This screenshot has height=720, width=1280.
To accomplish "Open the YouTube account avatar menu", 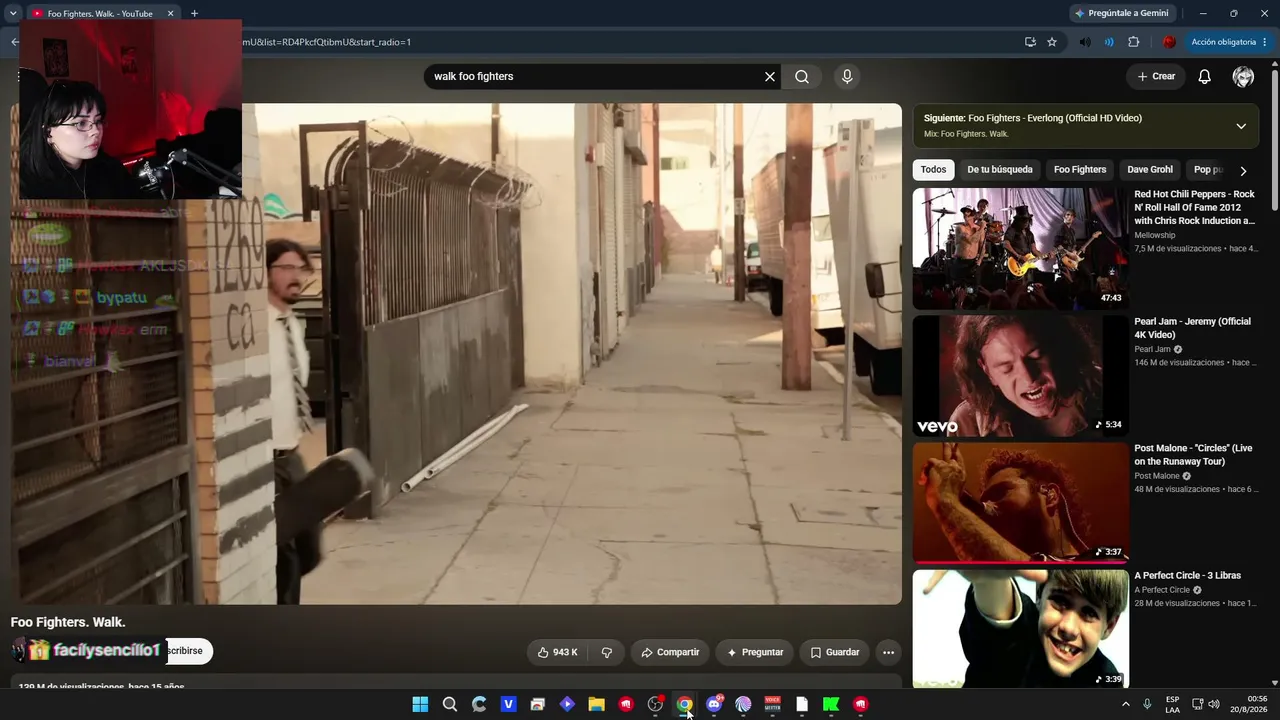I will click(1243, 77).
